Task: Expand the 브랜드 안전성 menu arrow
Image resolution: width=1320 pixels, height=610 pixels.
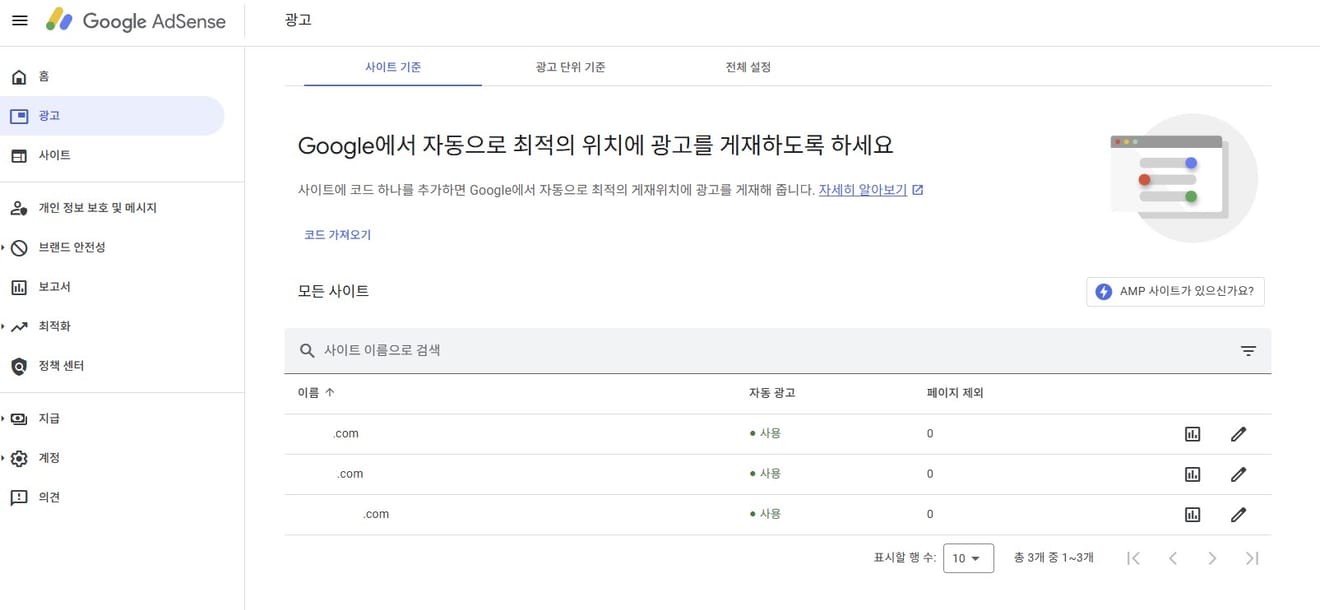Action: (x=4, y=247)
